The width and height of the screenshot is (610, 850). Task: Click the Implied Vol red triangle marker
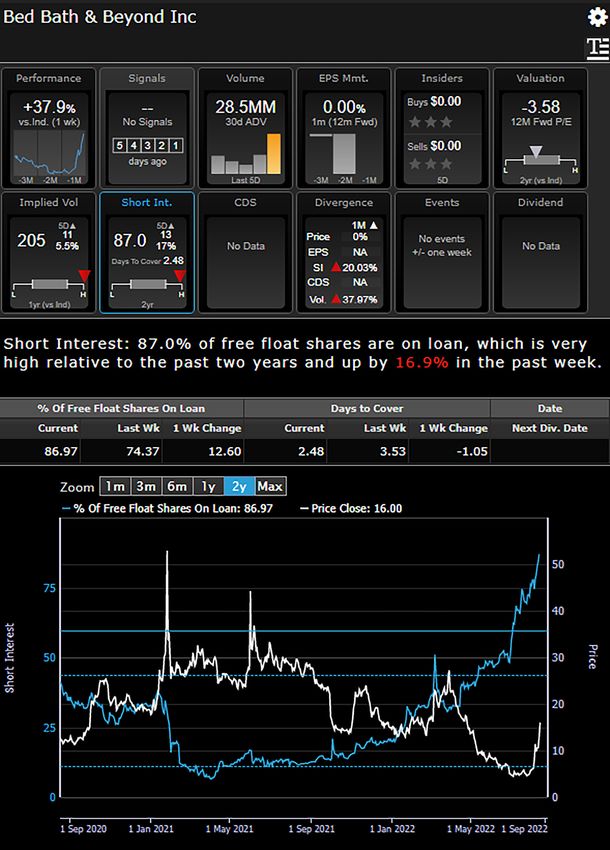(84, 276)
